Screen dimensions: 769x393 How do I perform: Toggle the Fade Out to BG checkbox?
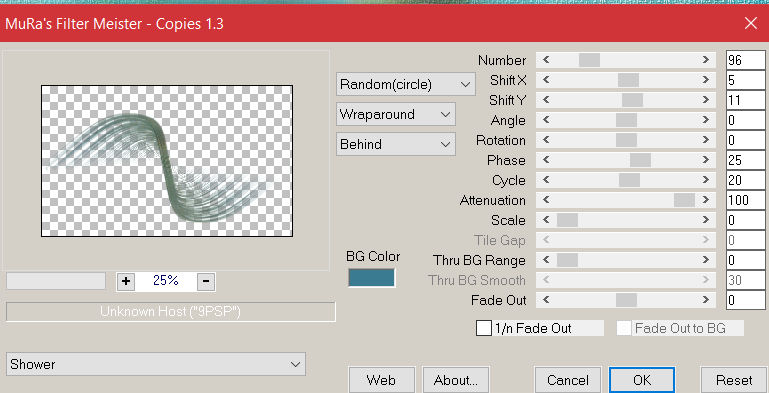[x=624, y=328]
